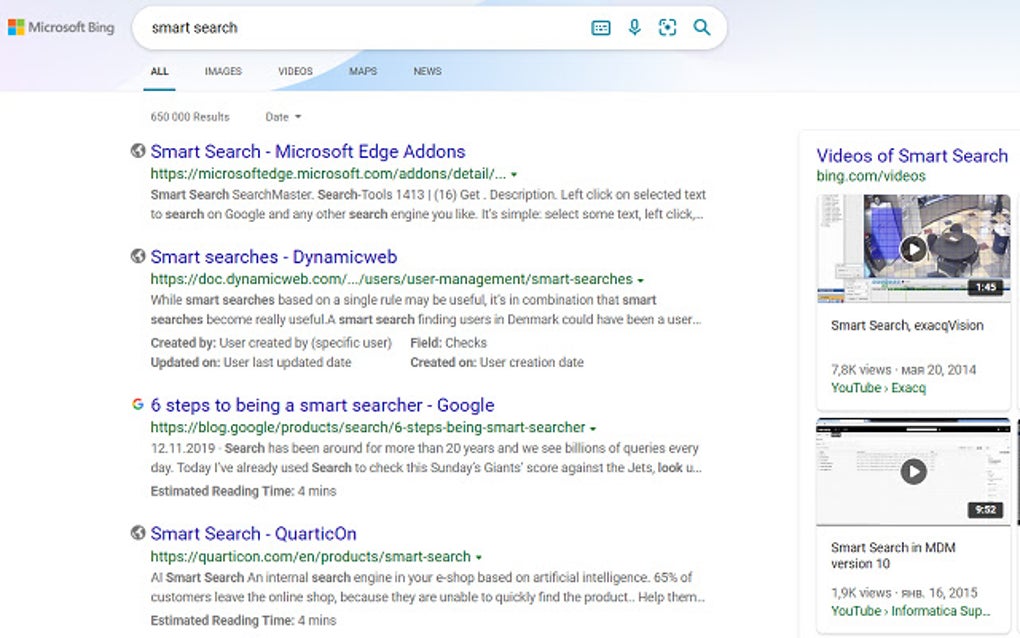Switch to the NEWS tab
This screenshot has height=638, width=1020.
click(427, 71)
